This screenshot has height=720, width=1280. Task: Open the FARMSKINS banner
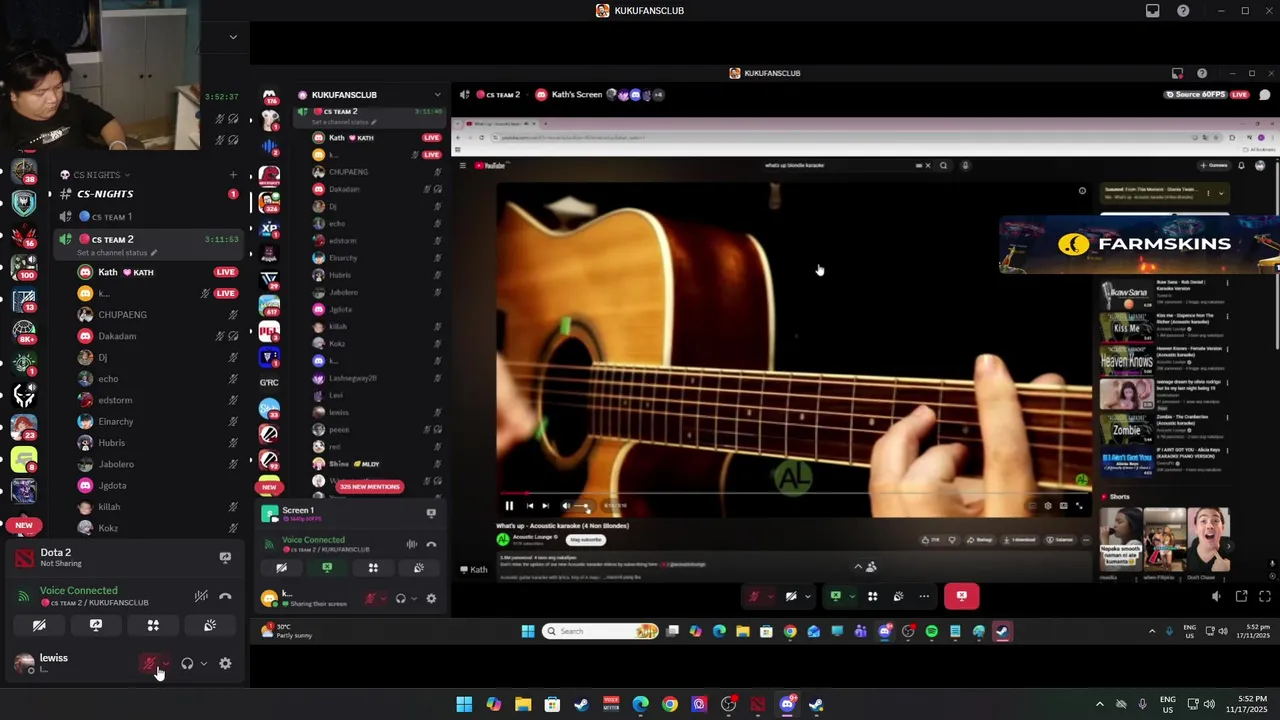coord(1139,244)
